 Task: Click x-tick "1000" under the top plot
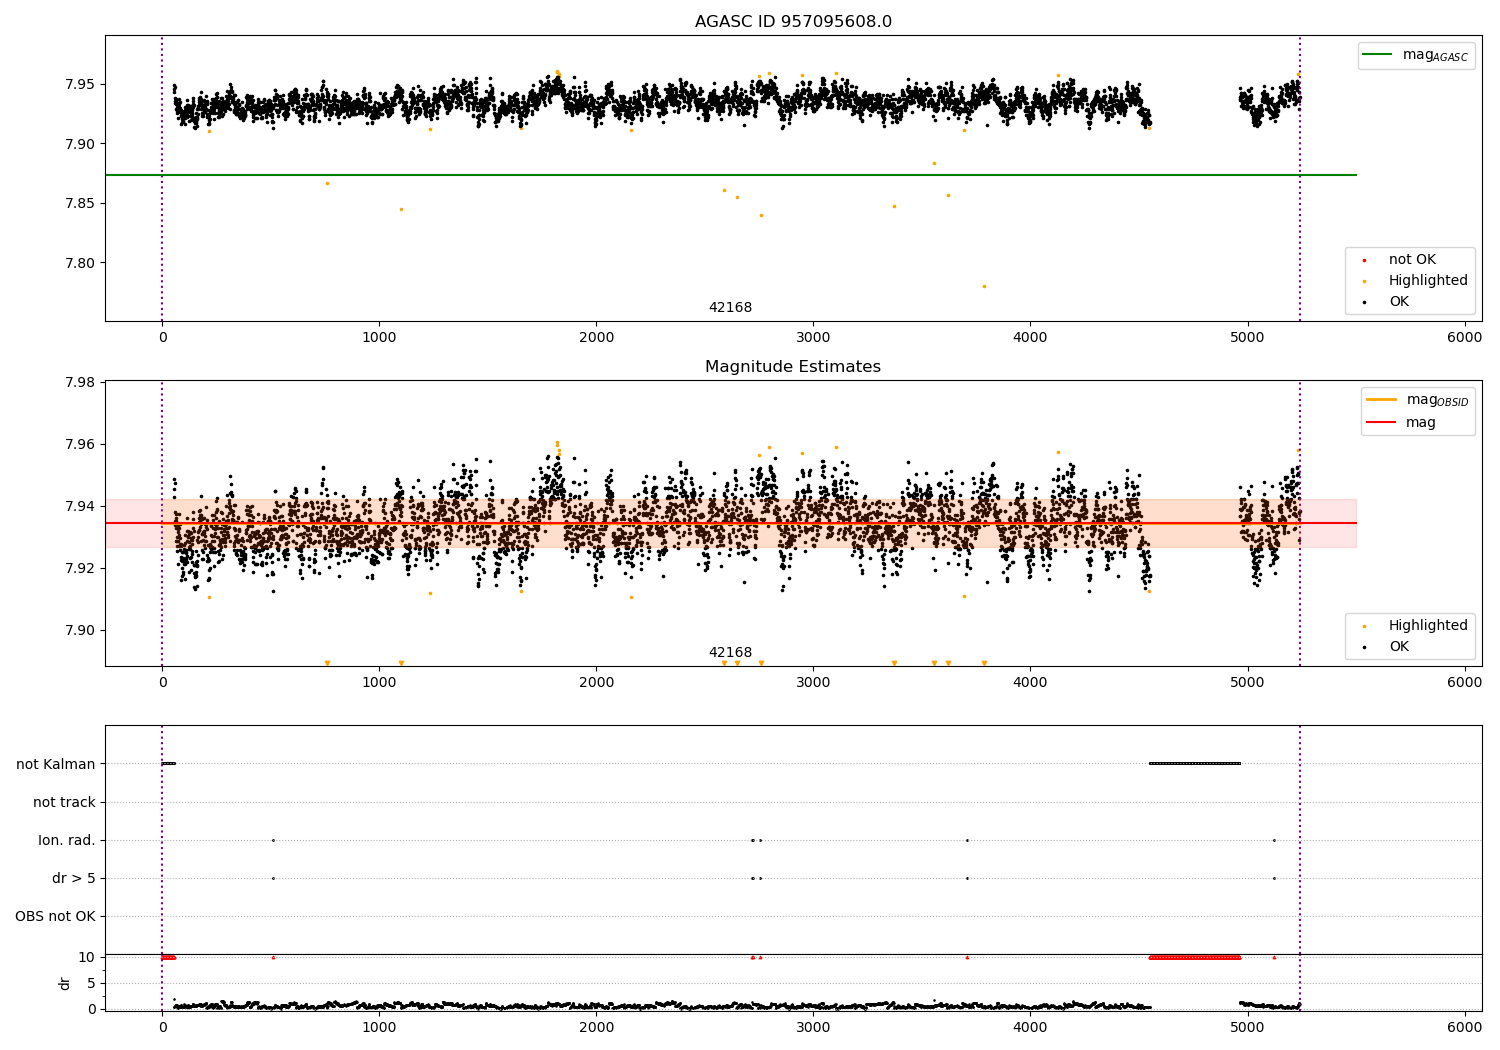(379, 338)
